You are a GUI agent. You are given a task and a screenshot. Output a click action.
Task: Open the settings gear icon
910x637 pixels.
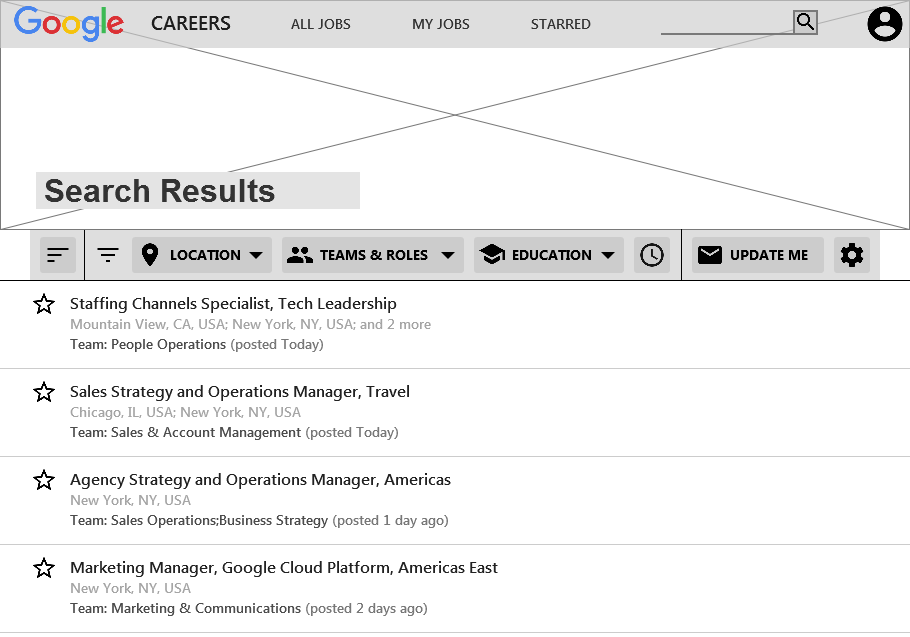[852, 255]
